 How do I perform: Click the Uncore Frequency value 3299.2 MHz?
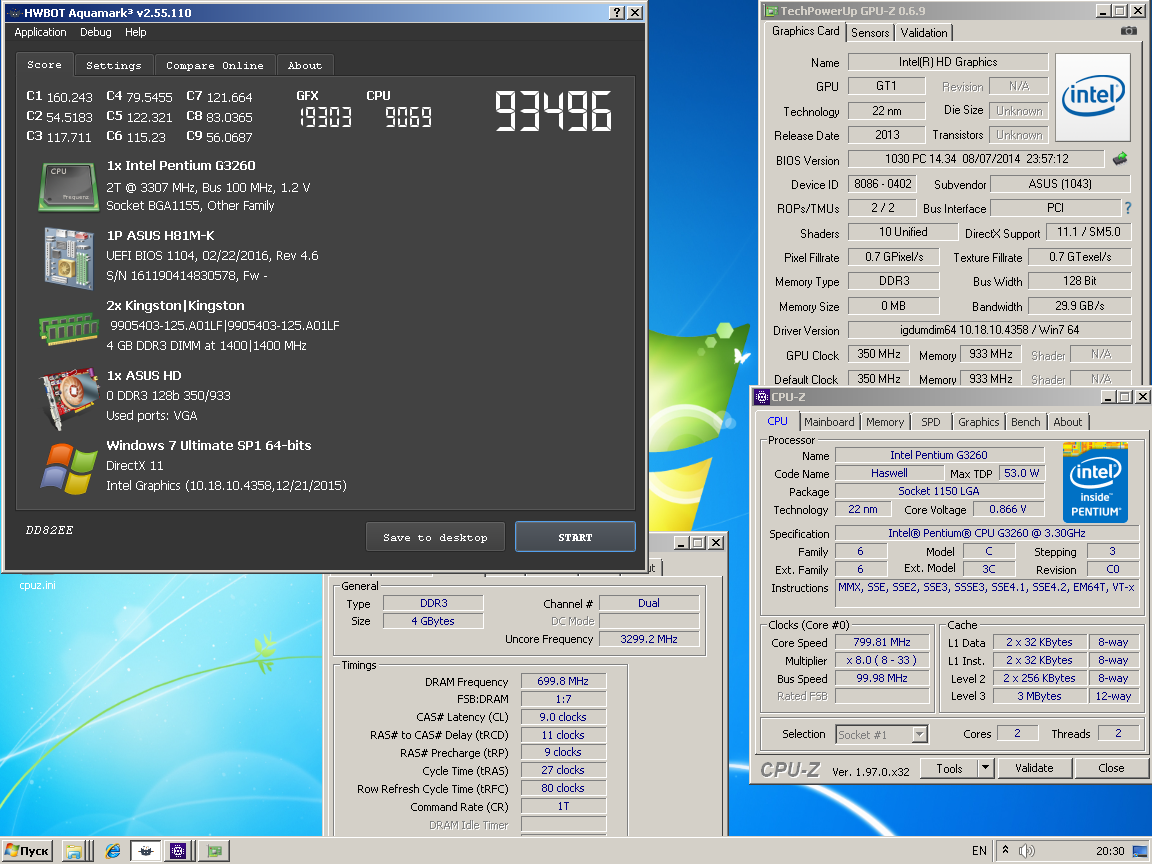pyautogui.click(x=649, y=639)
